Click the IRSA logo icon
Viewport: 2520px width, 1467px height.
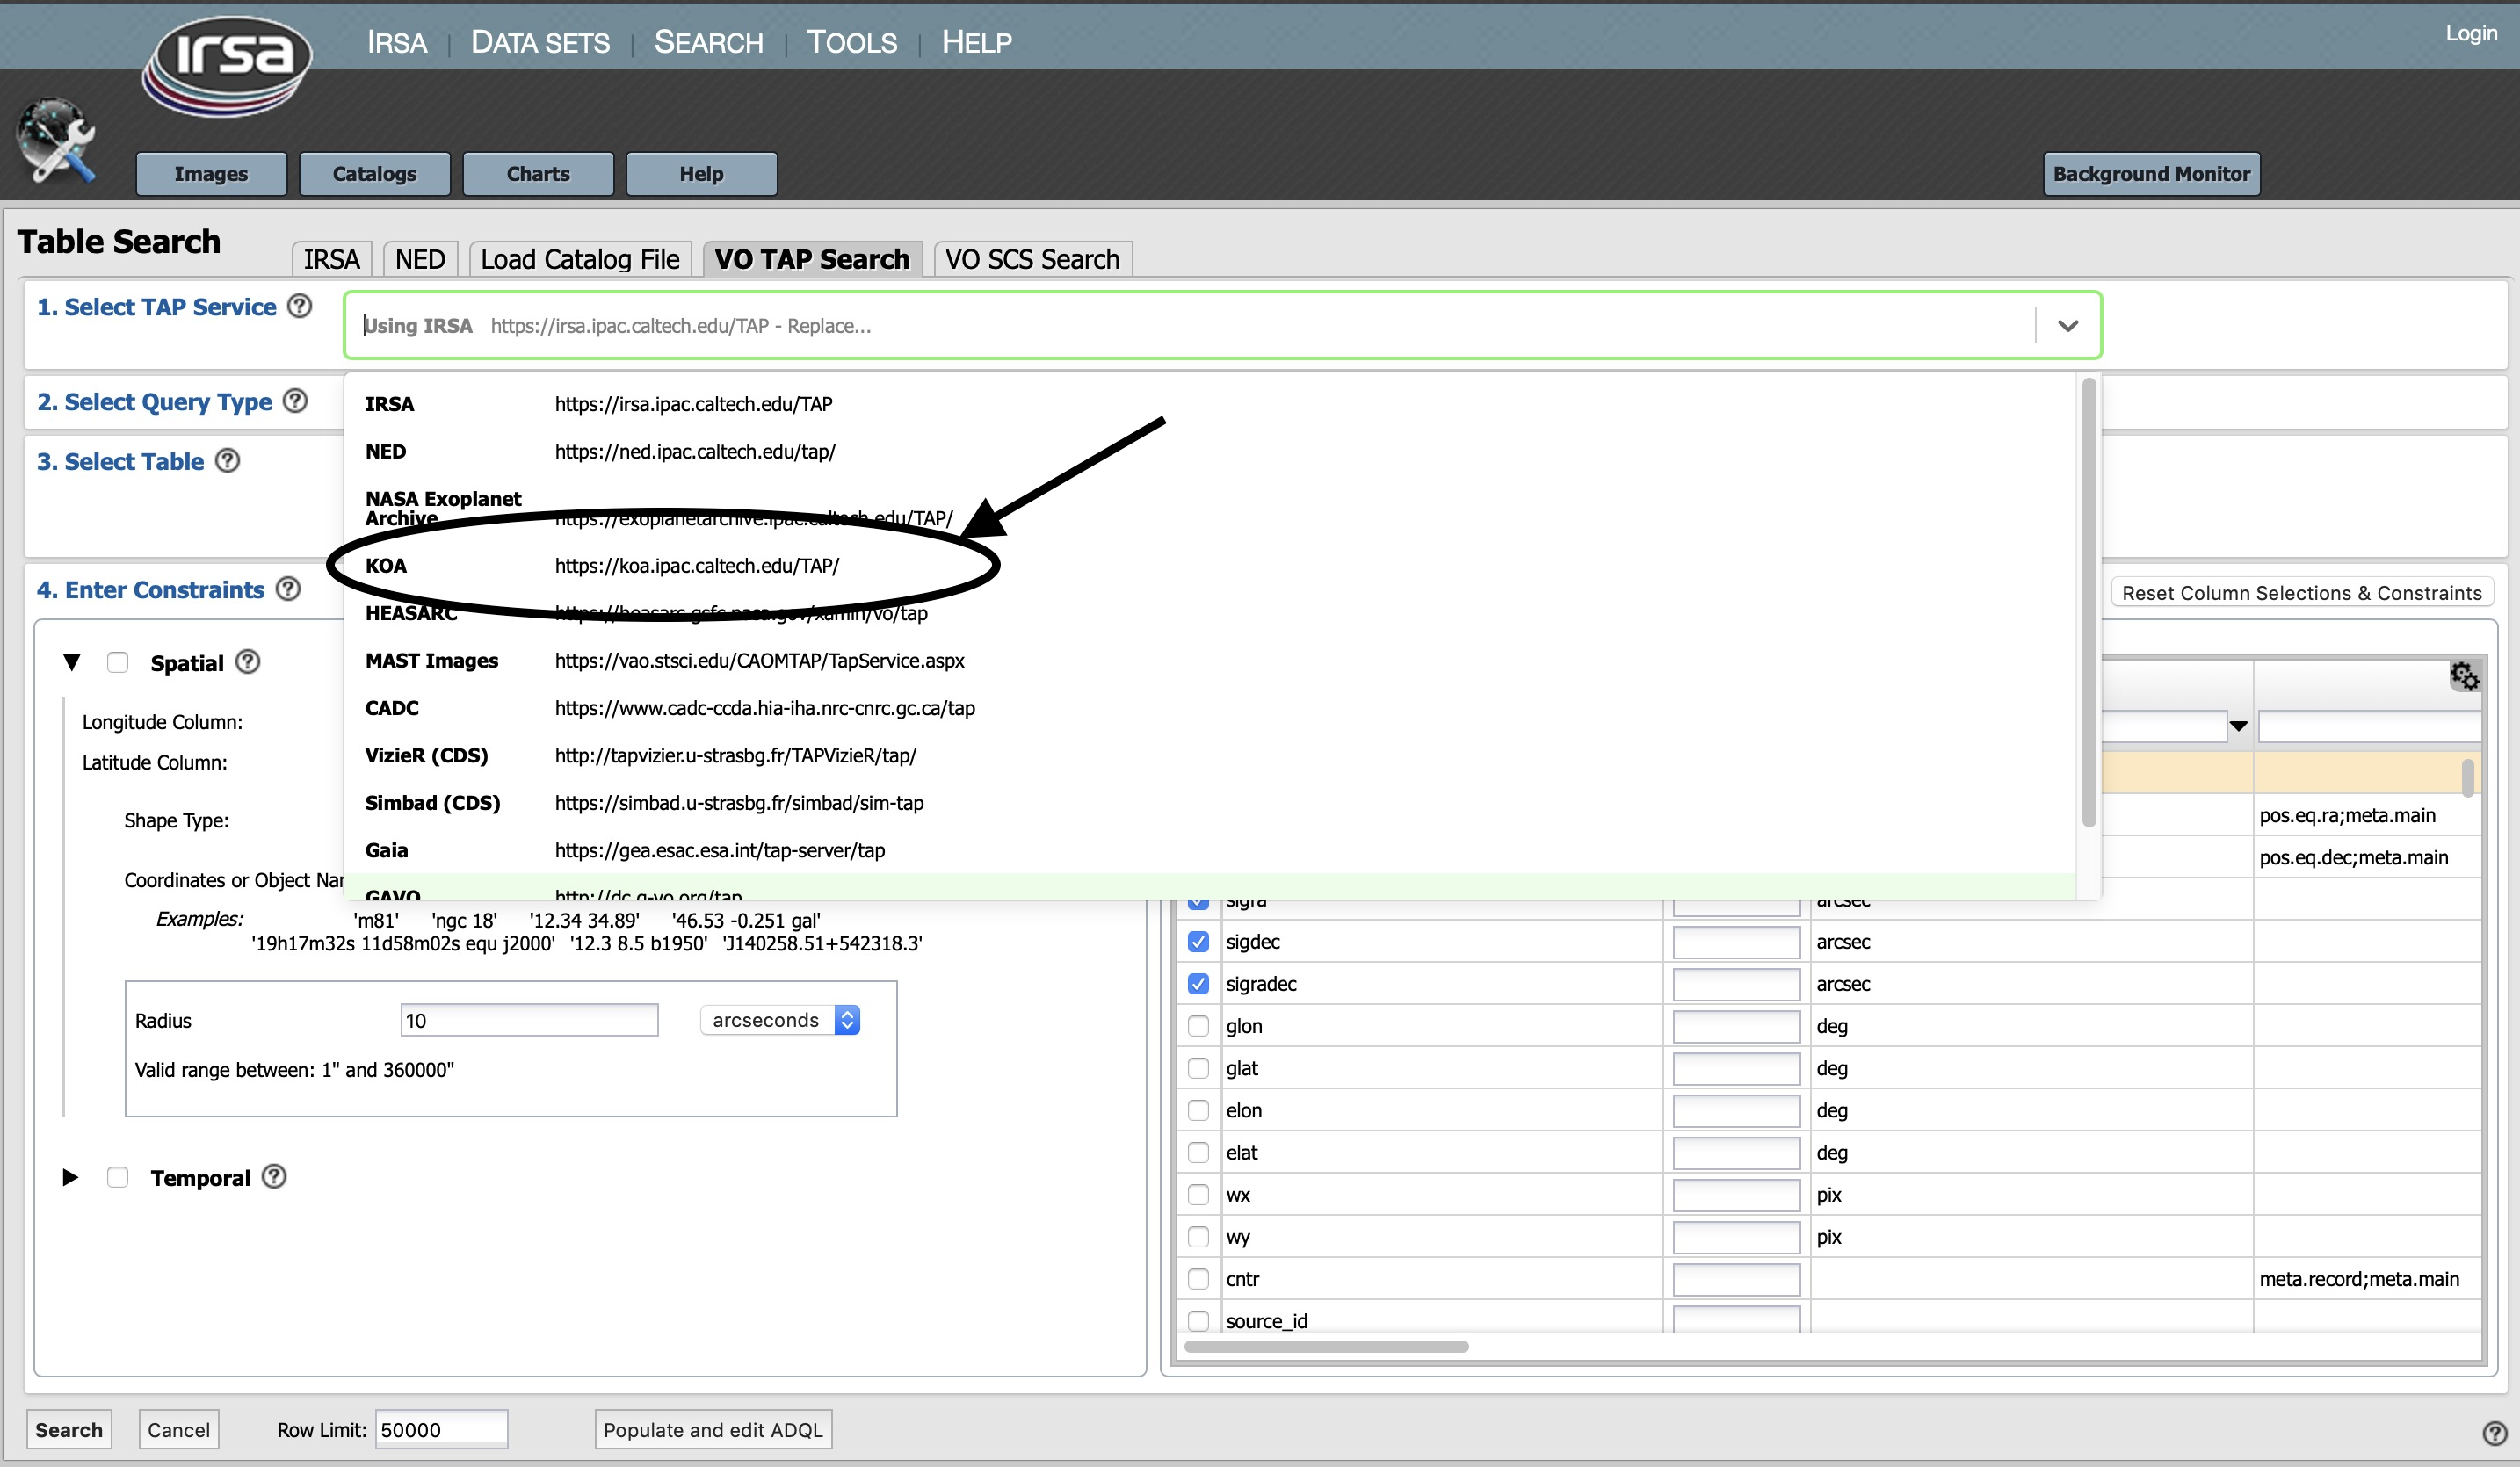(x=227, y=64)
